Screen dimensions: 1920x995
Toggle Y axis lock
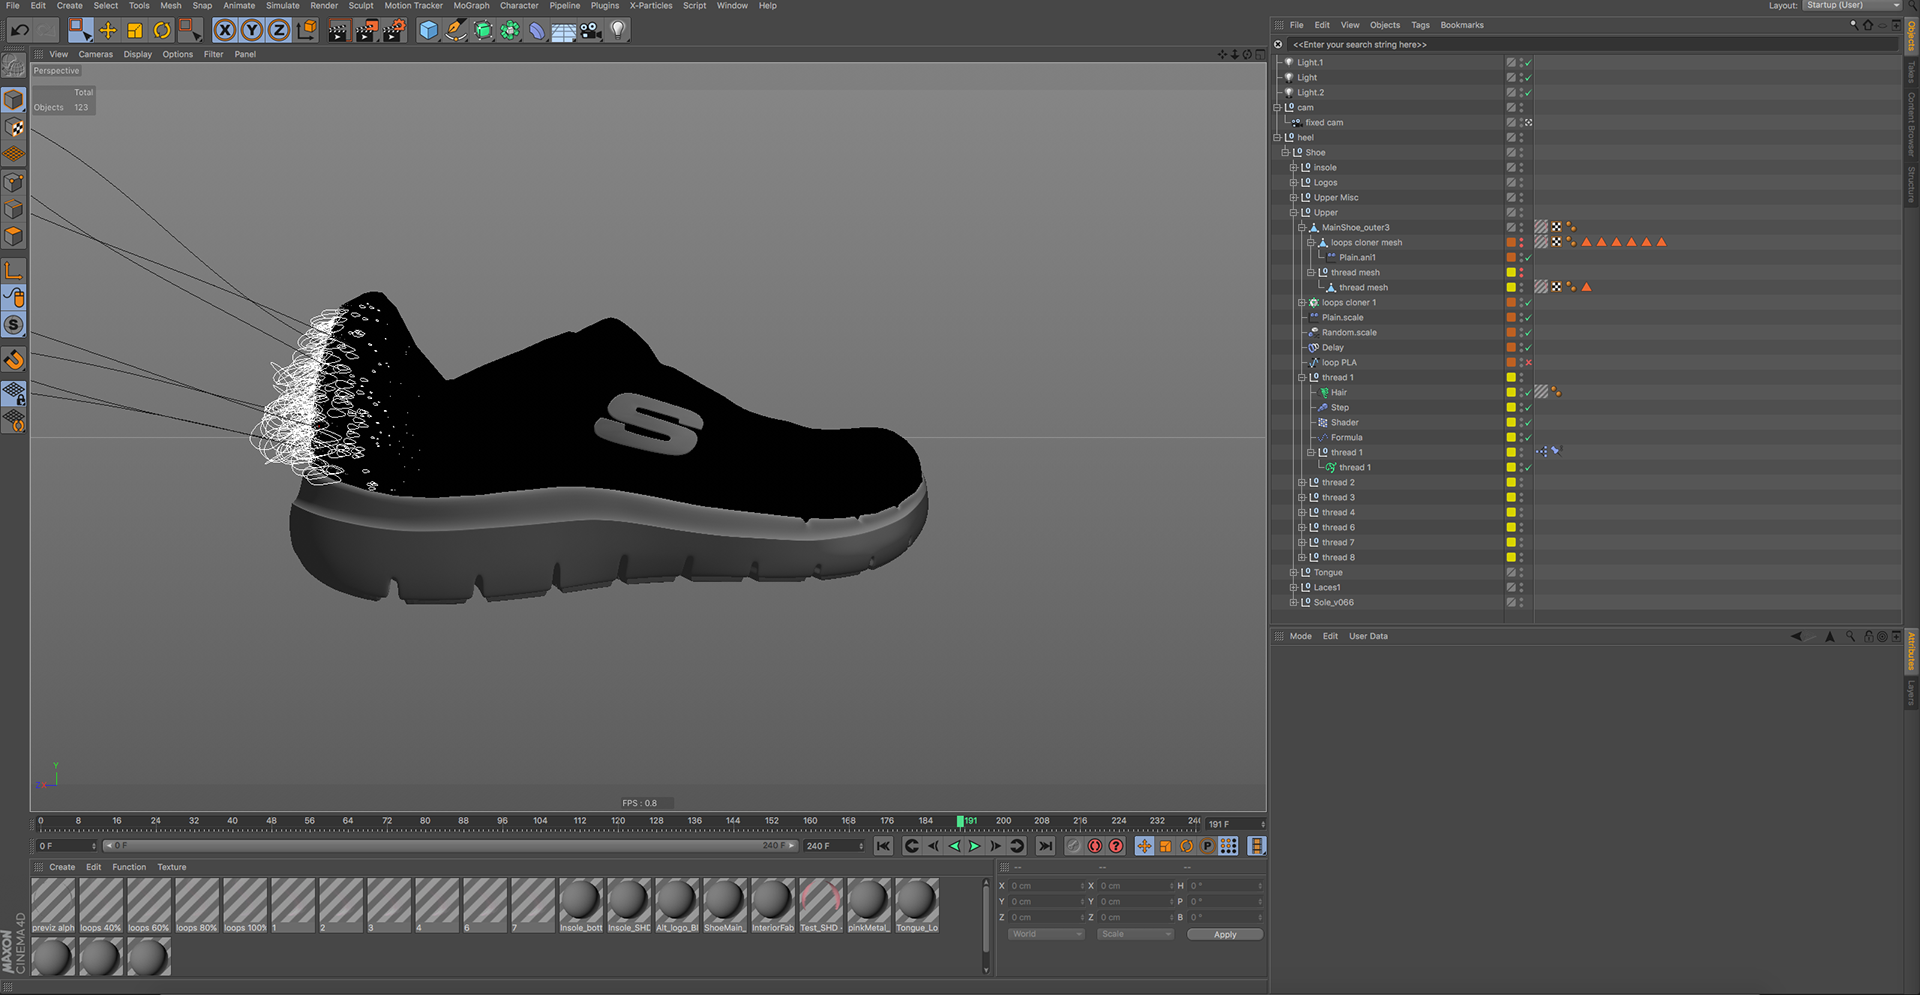point(252,30)
